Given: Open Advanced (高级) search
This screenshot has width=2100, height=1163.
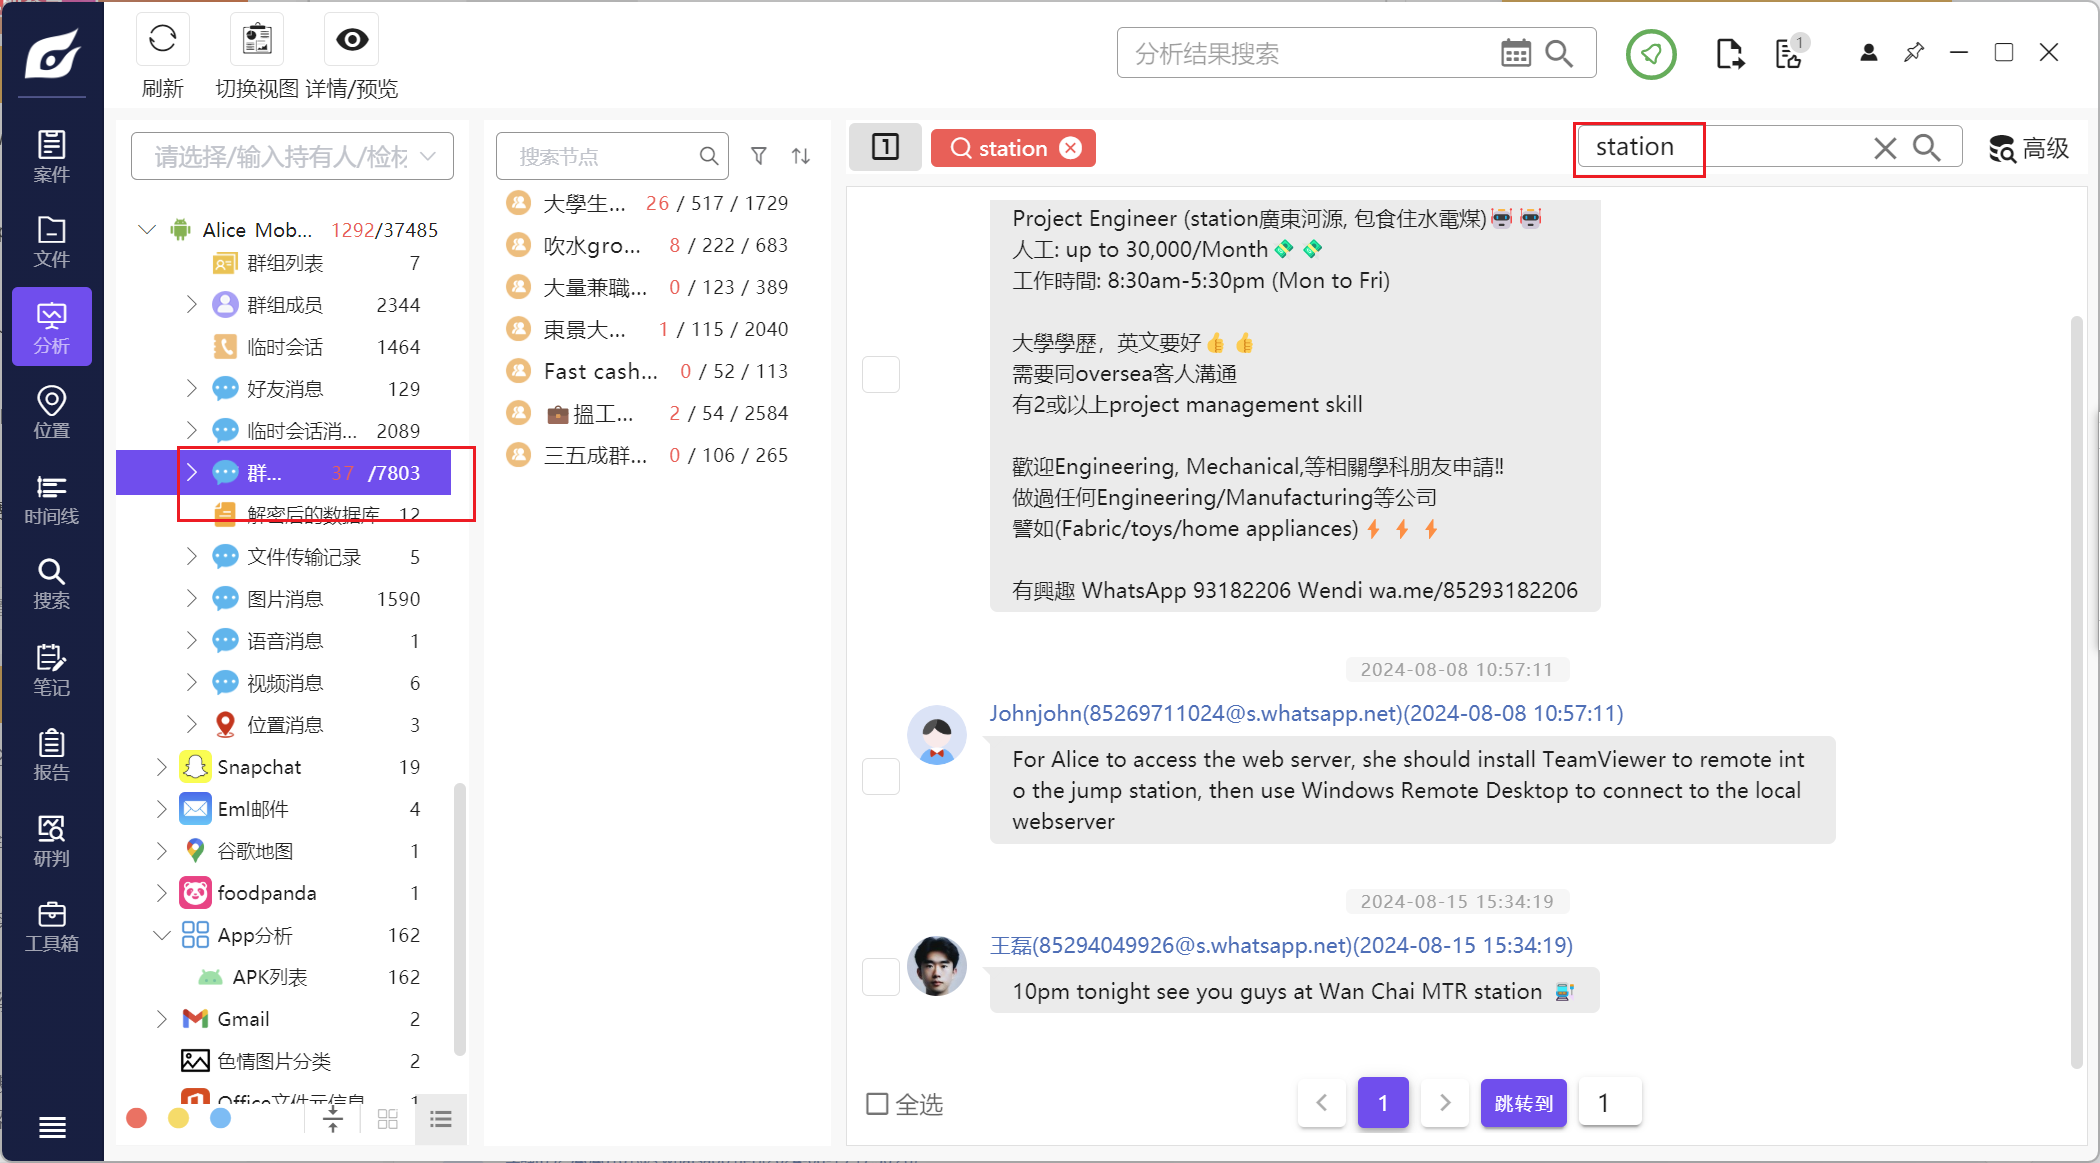Looking at the screenshot, I should pyautogui.click(x=2028, y=148).
